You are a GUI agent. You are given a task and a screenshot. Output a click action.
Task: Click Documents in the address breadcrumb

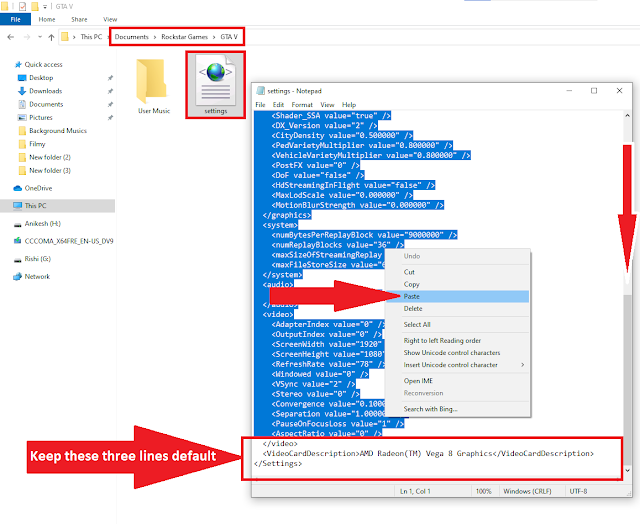pyautogui.click(x=131, y=37)
